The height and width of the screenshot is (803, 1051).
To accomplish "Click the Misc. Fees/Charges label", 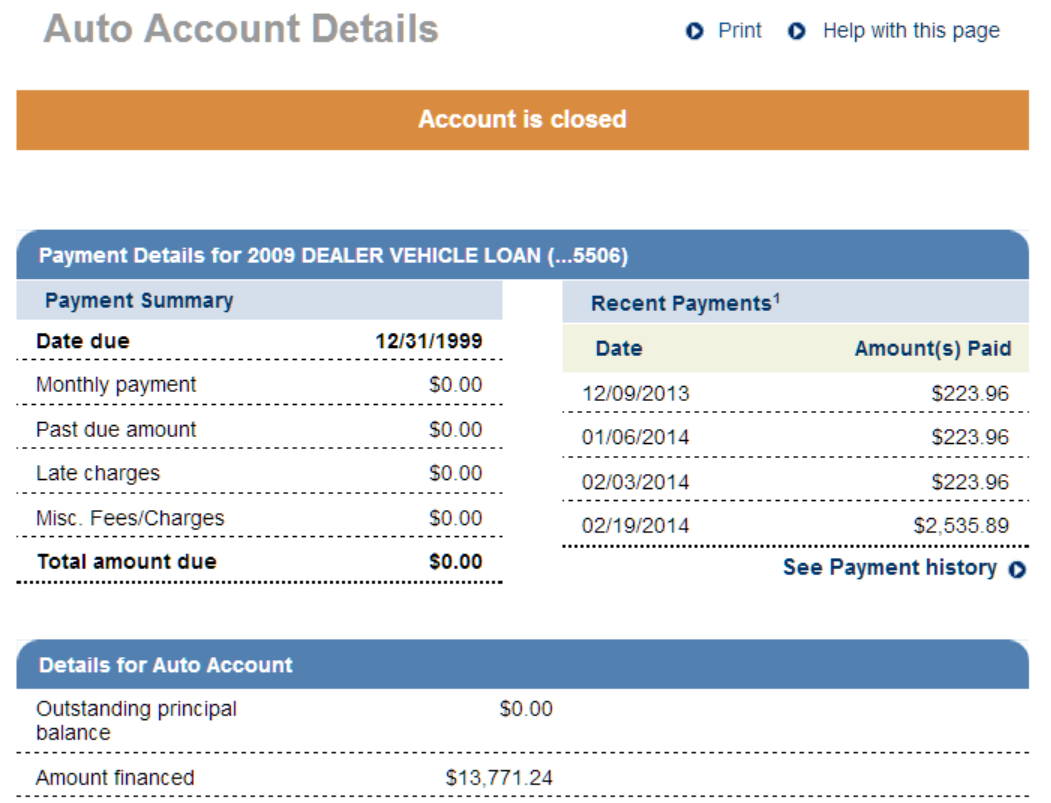I will click(130, 519).
